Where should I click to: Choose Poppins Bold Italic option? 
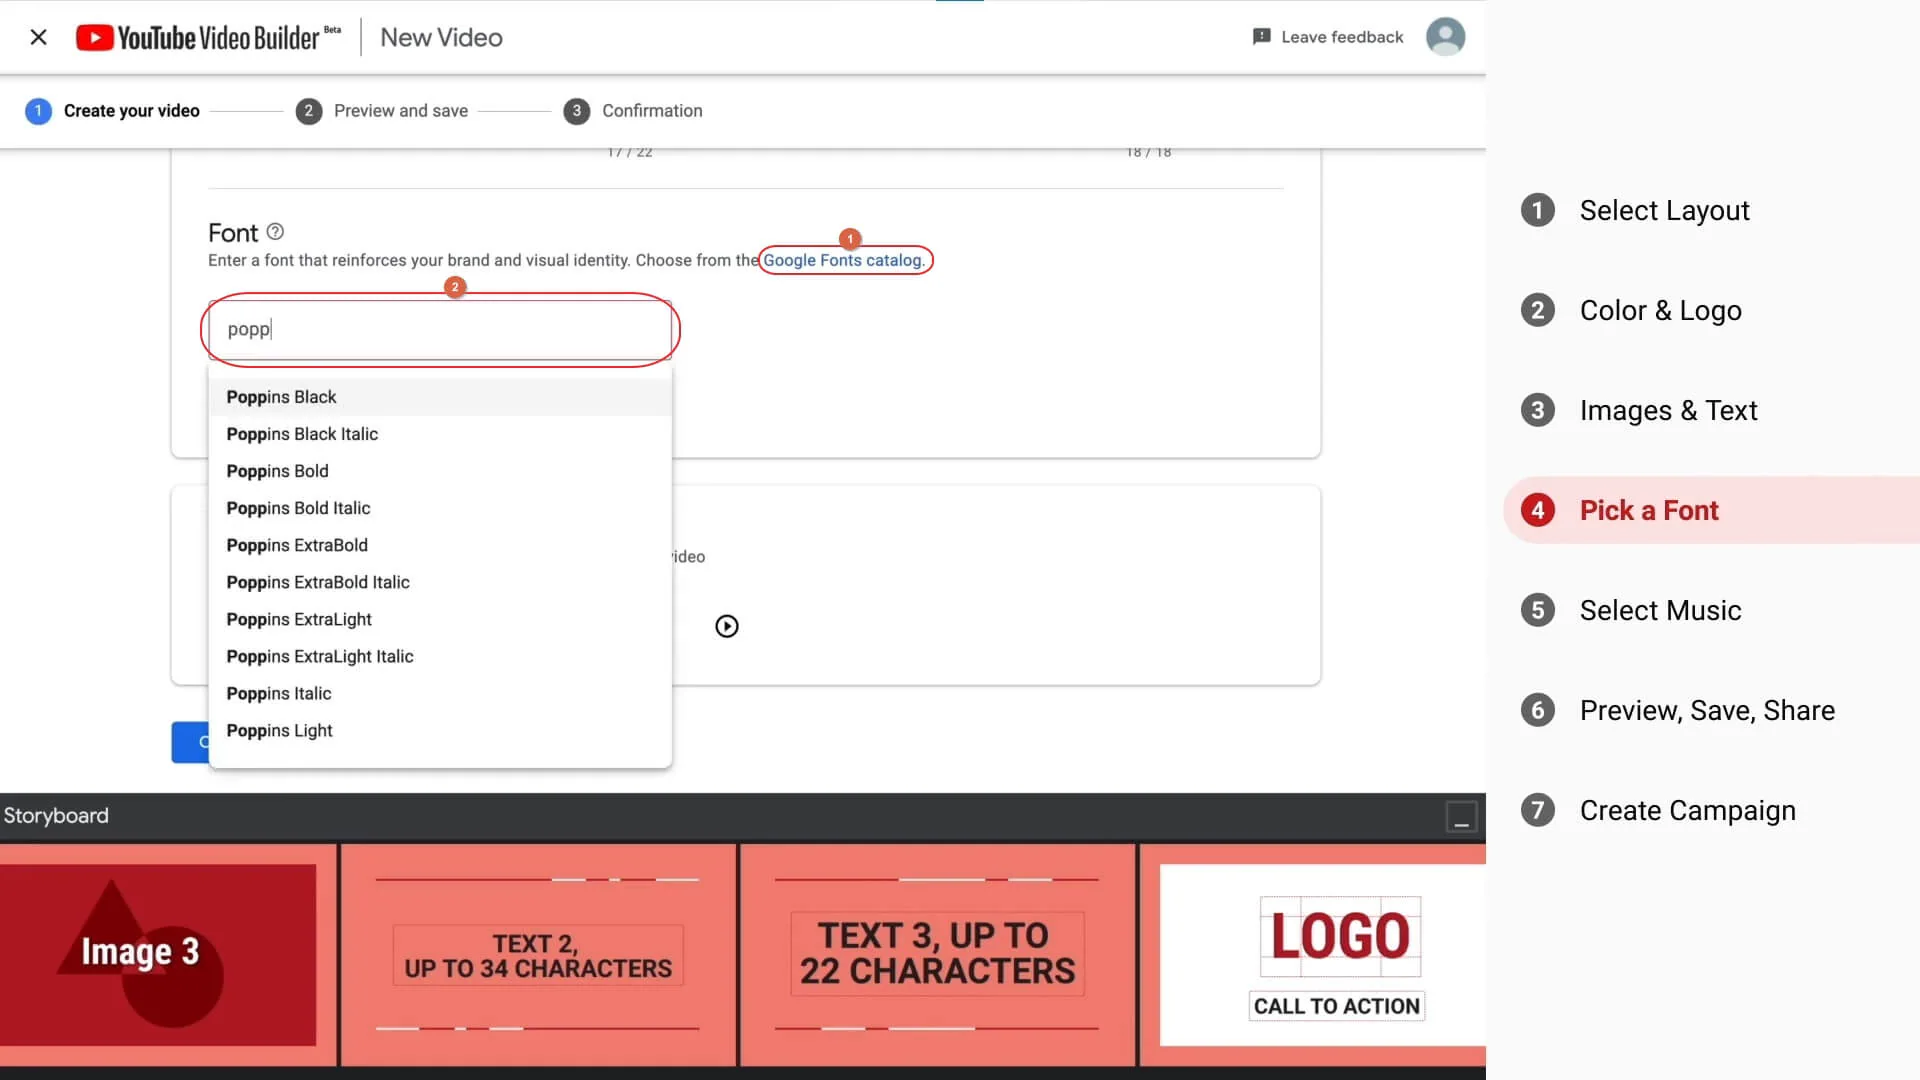[x=298, y=508]
